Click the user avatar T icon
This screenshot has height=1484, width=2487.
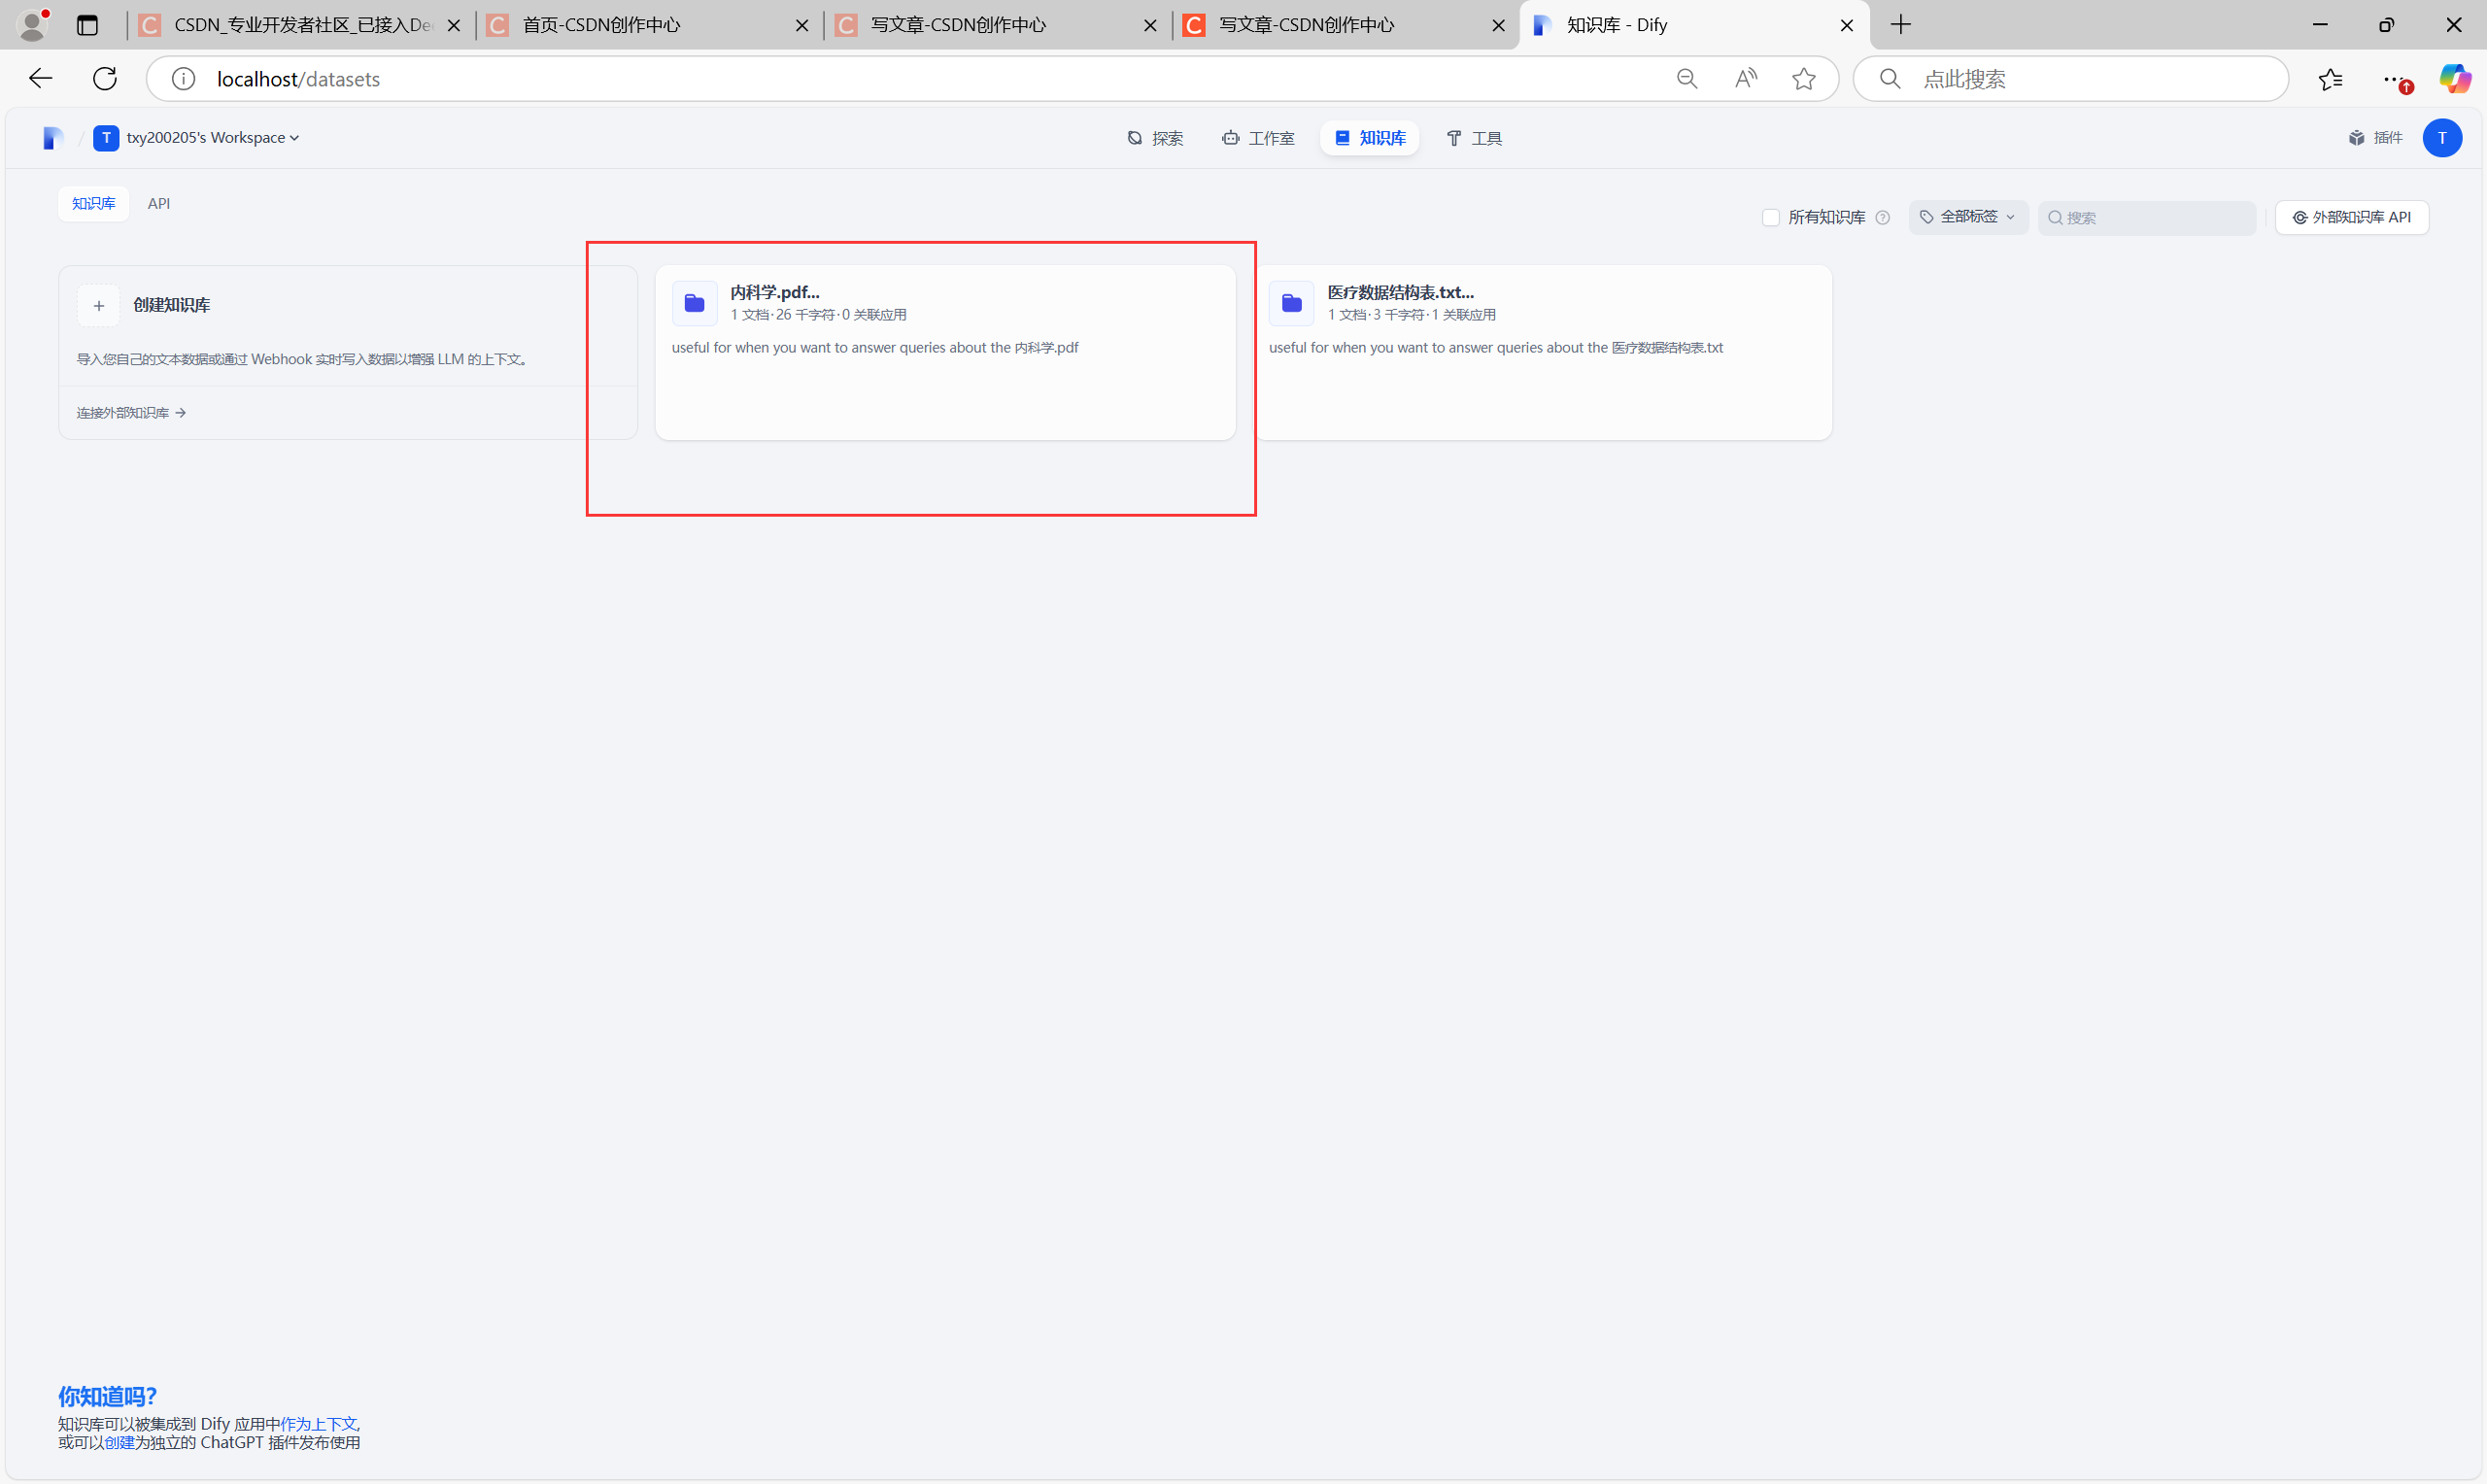pos(2441,138)
